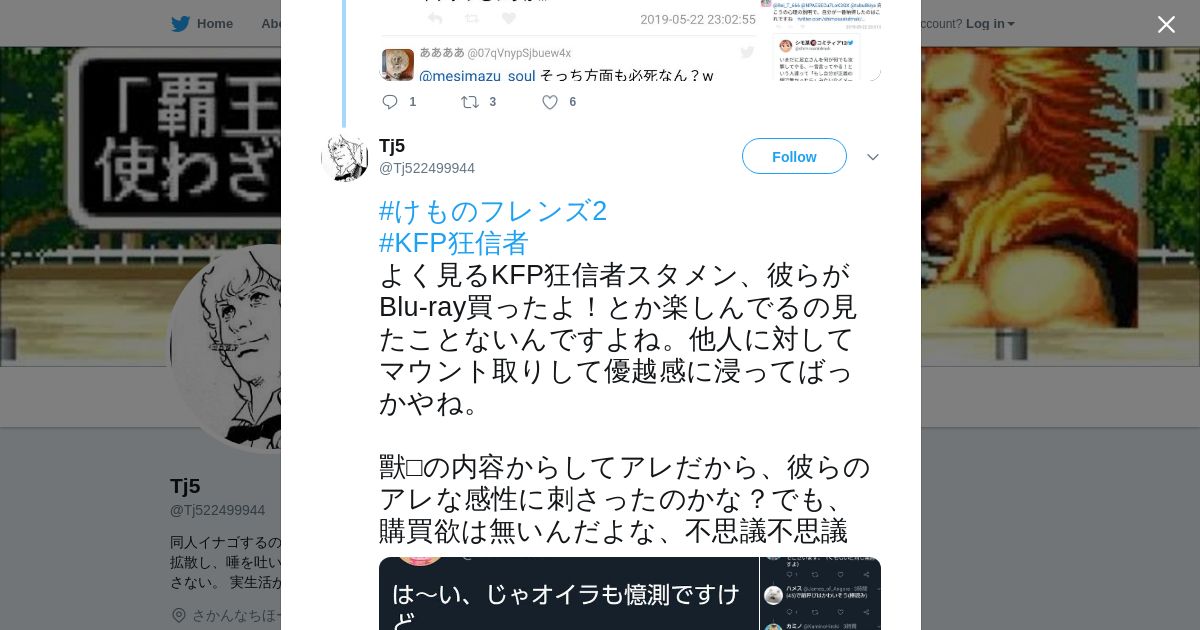Click the faded retweet icon above
Image resolution: width=1200 pixels, height=630 pixels.
click(472, 19)
